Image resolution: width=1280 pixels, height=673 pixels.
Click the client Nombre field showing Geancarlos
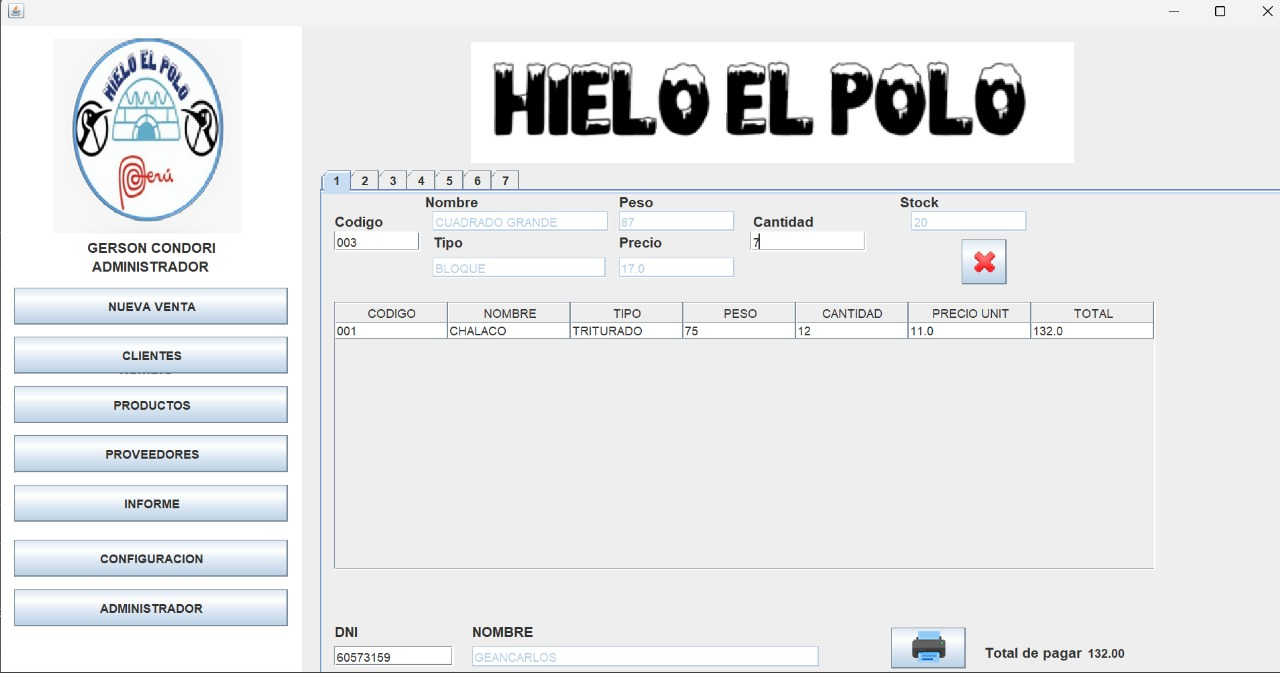[645, 656]
